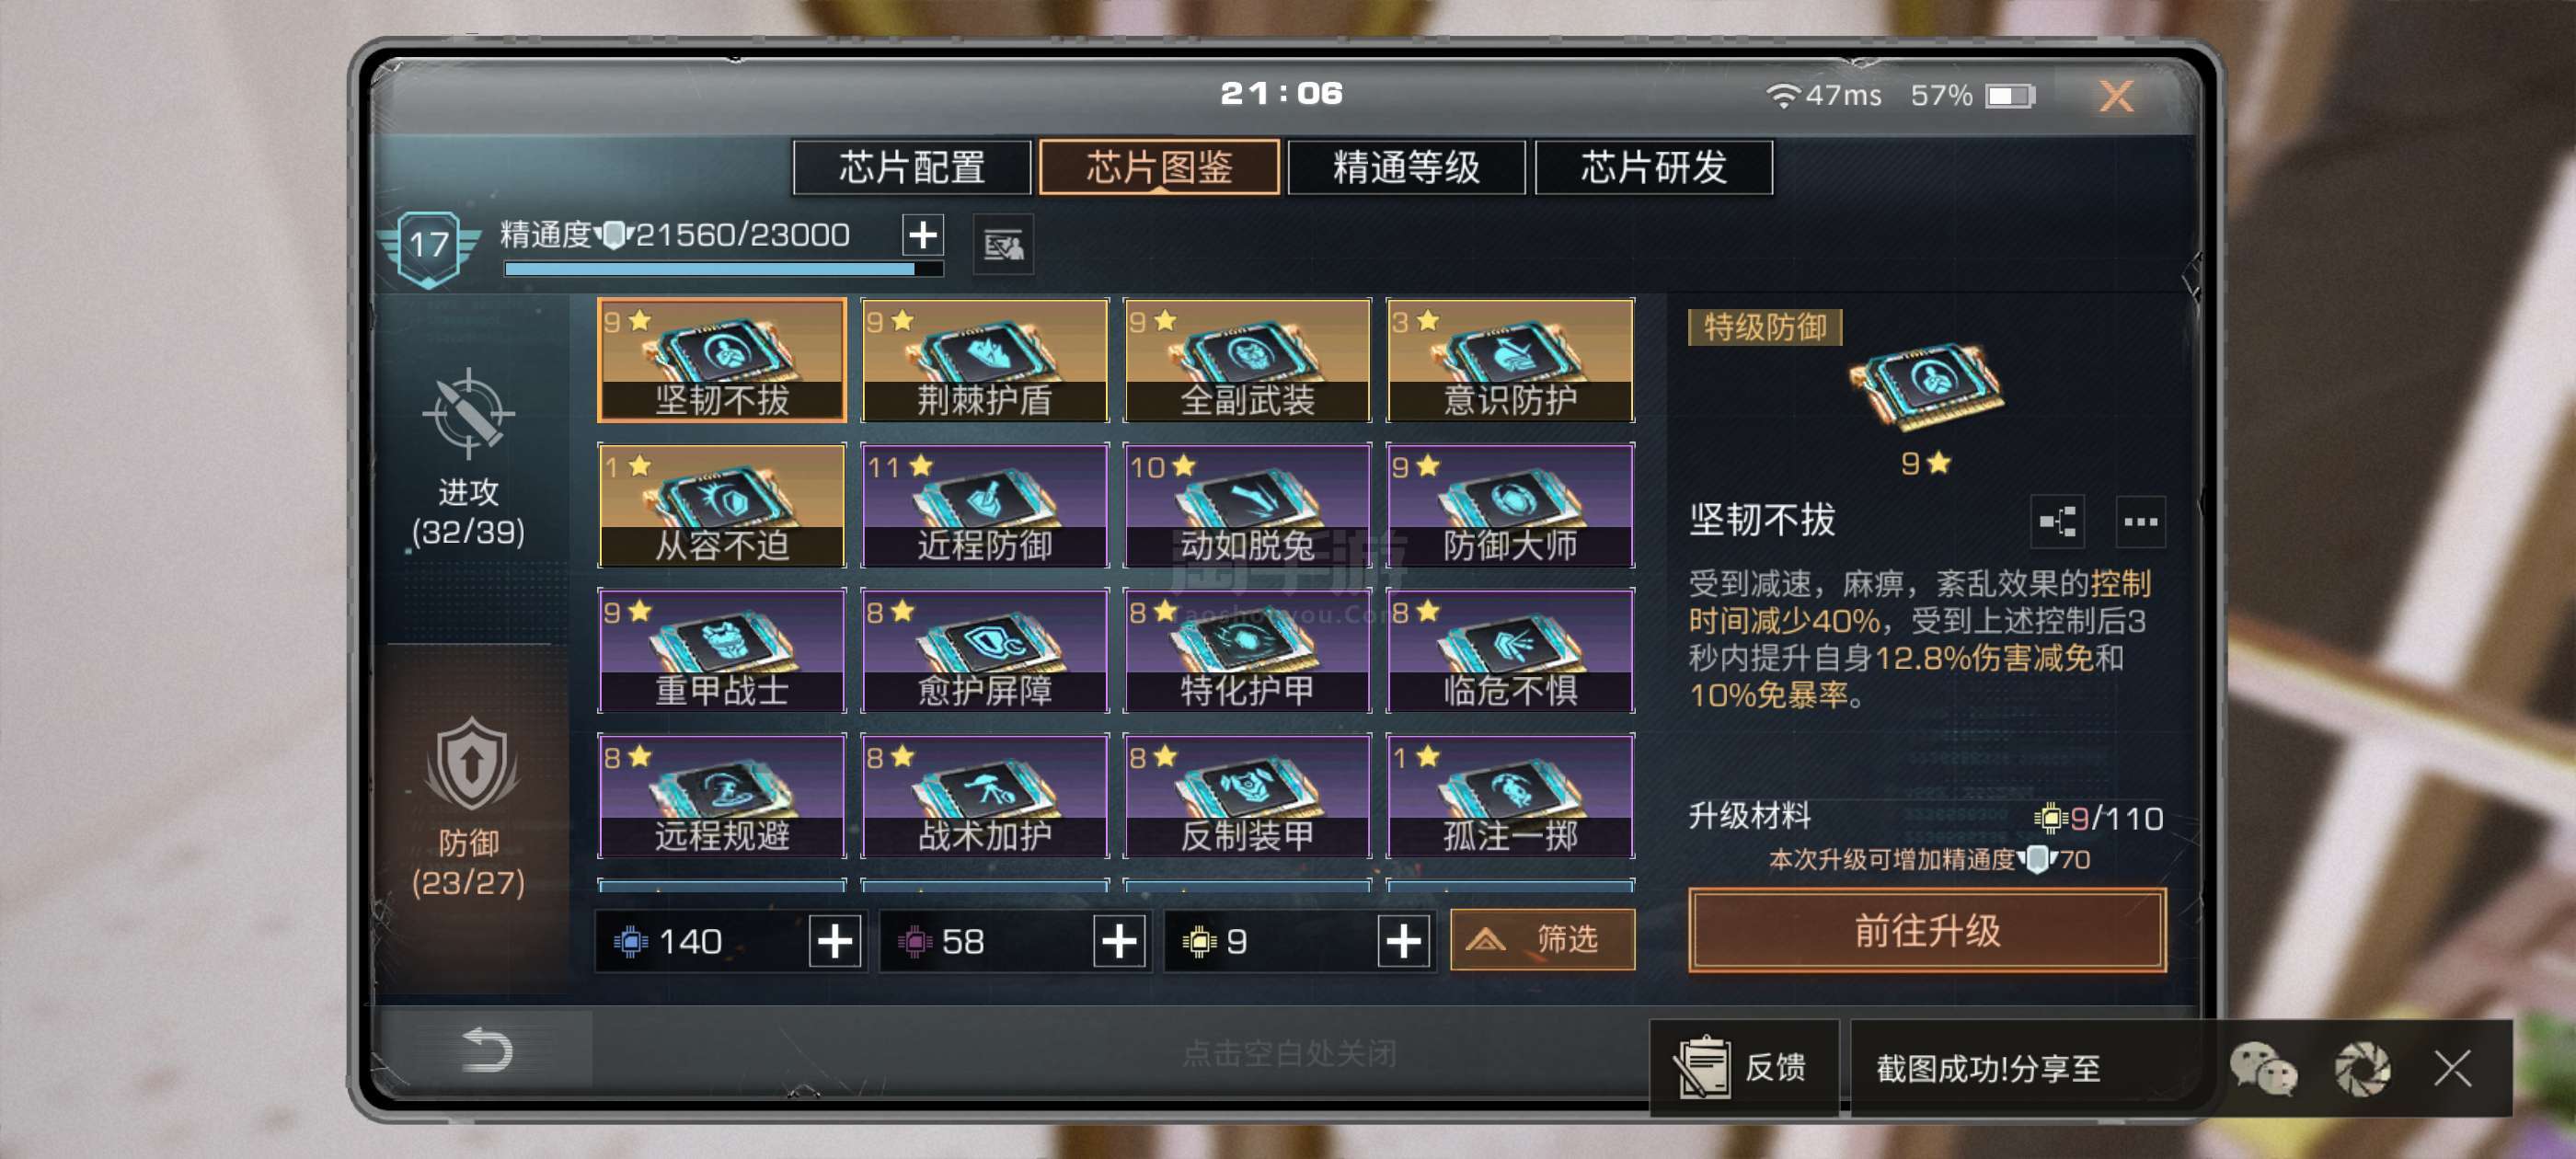Add more gold chip materials
This screenshot has width=2576, height=1159.
pyautogui.click(x=1403, y=941)
